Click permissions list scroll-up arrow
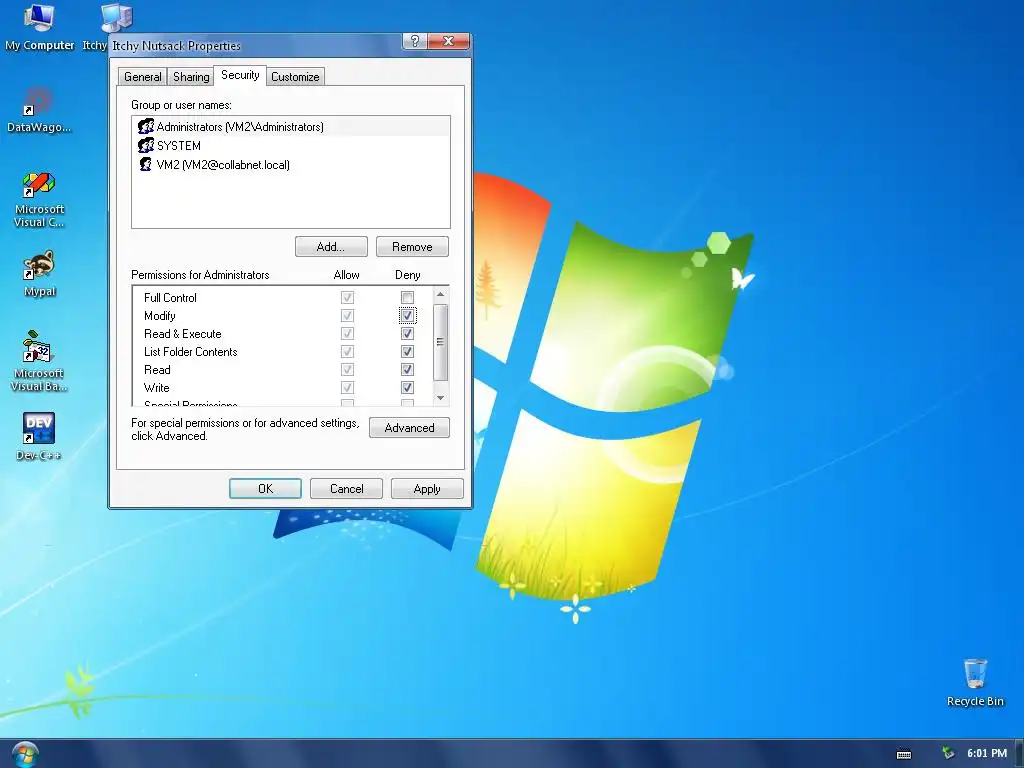The height and width of the screenshot is (768, 1024). [441, 295]
